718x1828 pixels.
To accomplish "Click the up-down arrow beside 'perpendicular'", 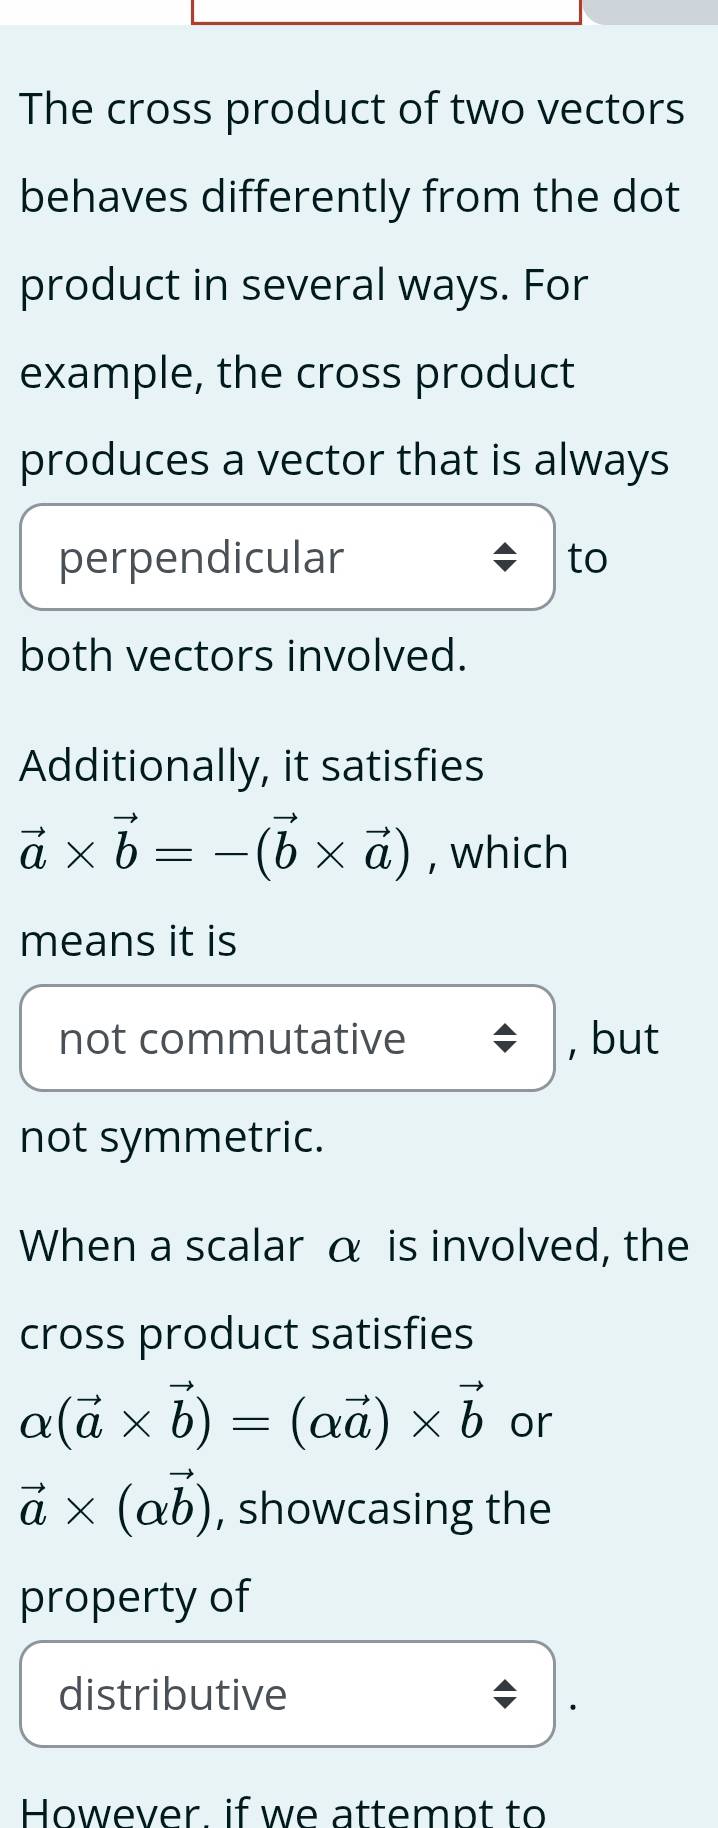I will pyautogui.click(x=506, y=558).
